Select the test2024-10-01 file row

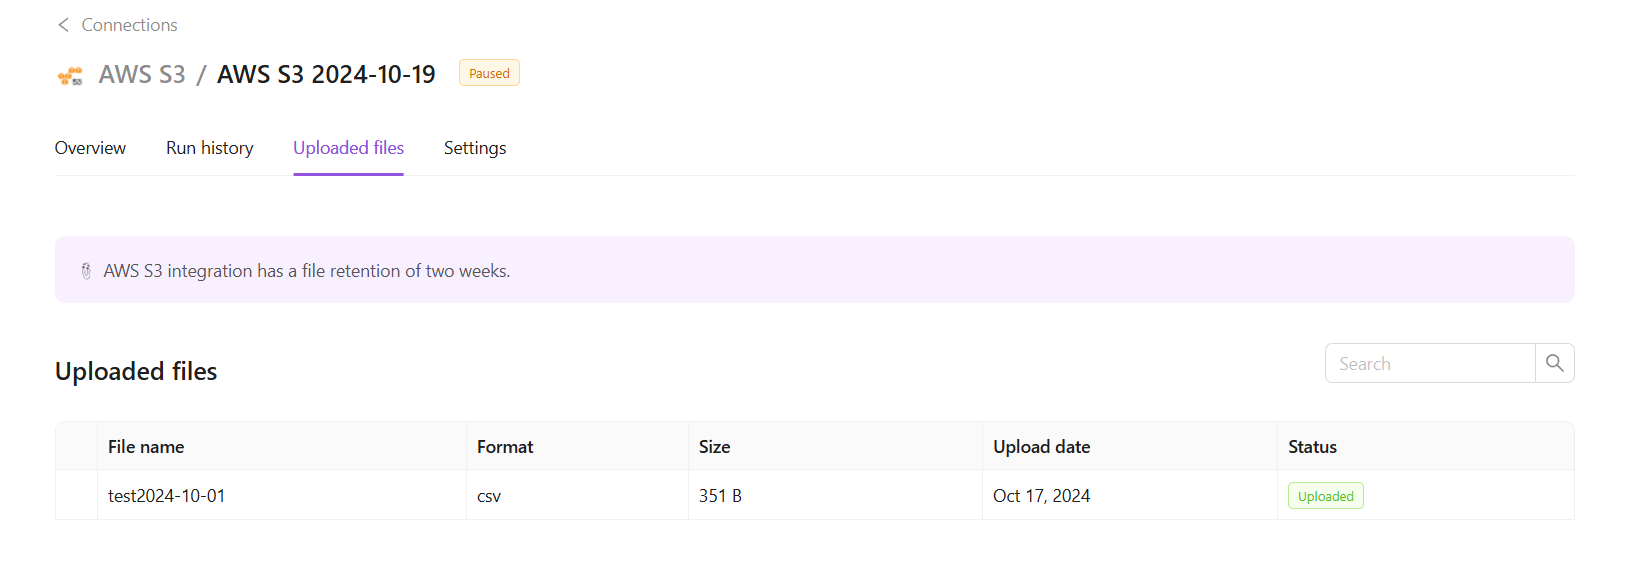tap(167, 496)
